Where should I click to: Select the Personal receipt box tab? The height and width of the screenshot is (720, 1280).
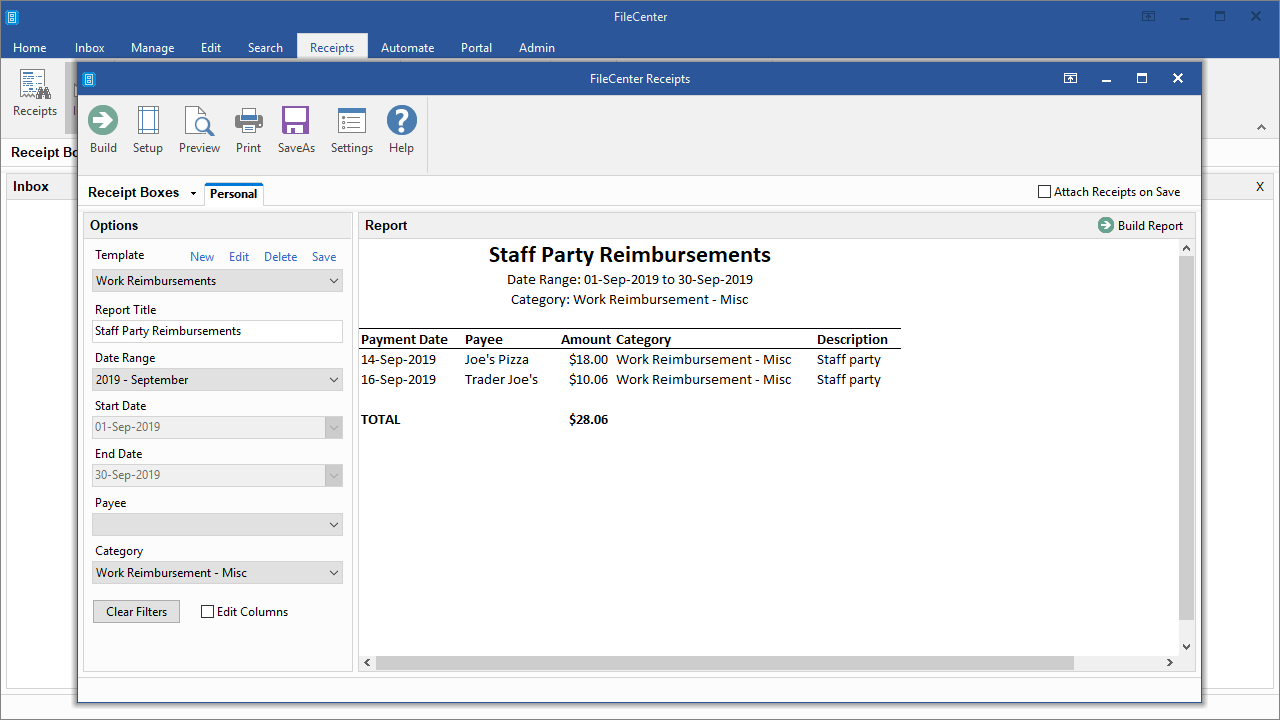tap(233, 194)
